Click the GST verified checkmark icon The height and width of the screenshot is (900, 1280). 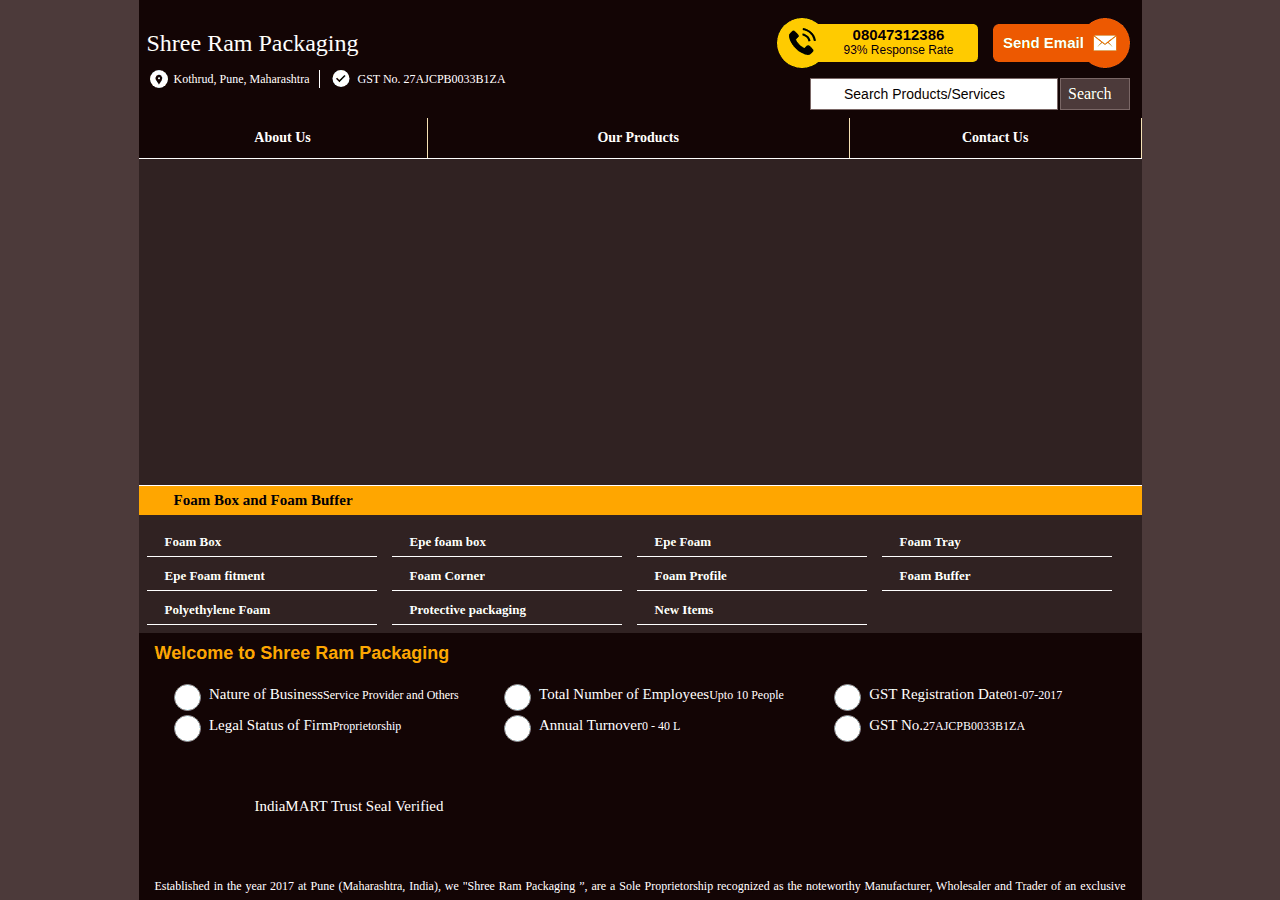tap(341, 78)
